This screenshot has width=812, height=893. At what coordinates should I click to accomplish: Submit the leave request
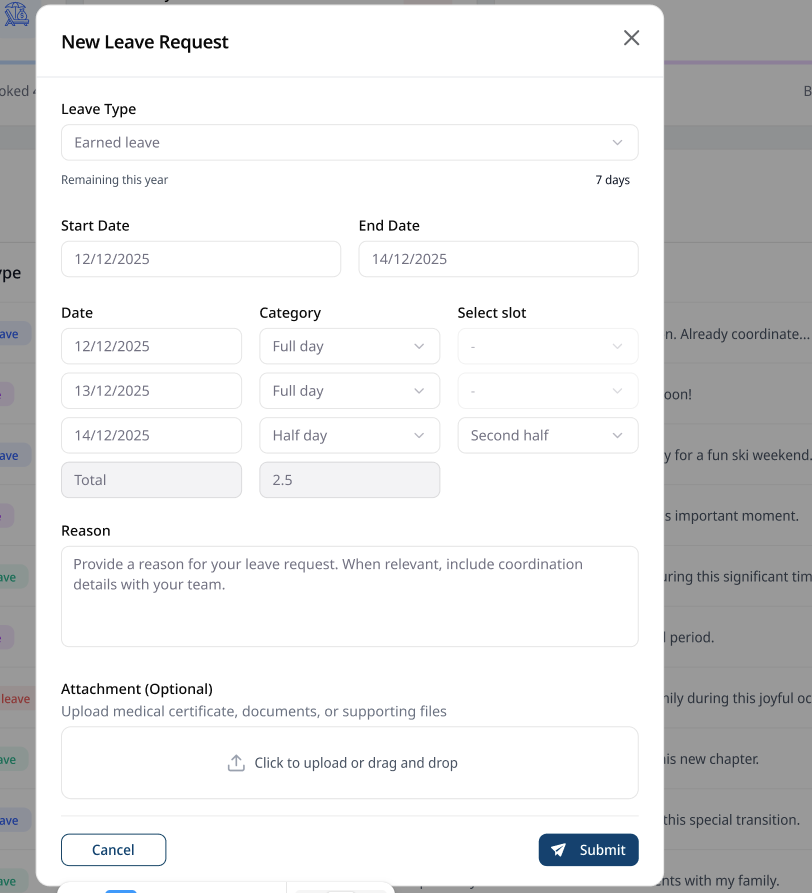tap(588, 850)
